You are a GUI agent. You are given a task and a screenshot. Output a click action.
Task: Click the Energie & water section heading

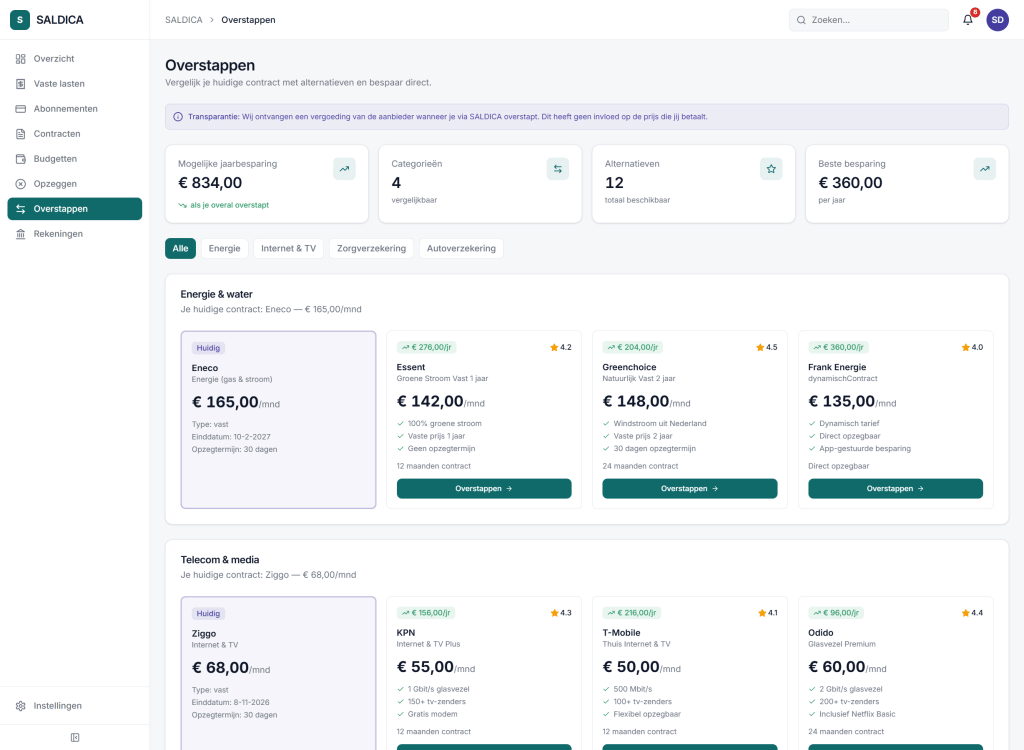click(x=217, y=295)
